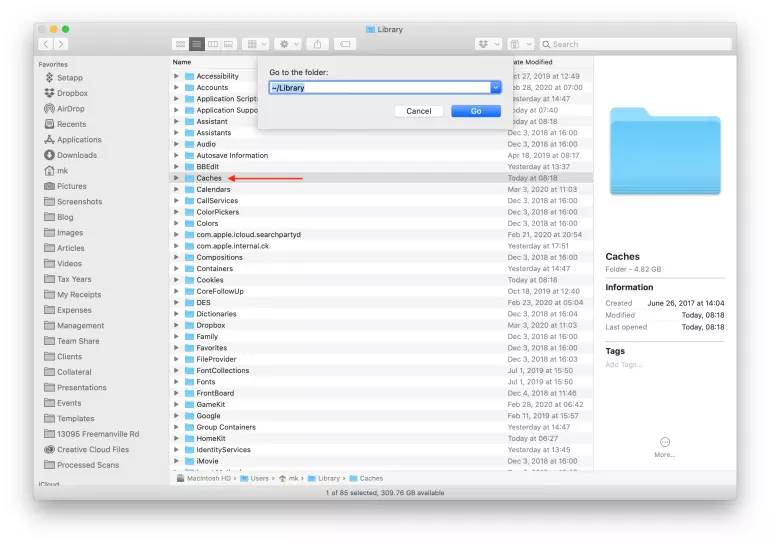
Task: Click the green zoom window button
Action: [x=65, y=29]
